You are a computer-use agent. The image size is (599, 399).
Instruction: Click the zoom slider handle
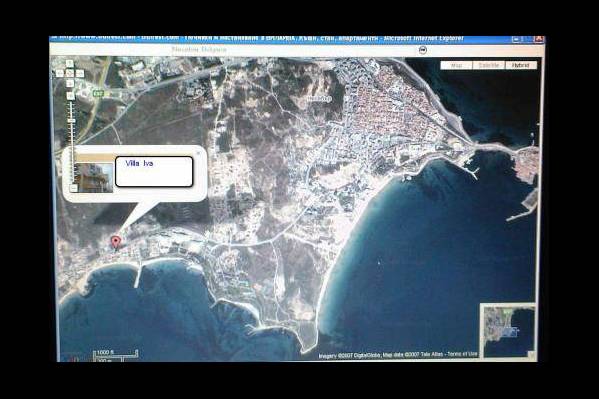pyautogui.click(x=71, y=121)
